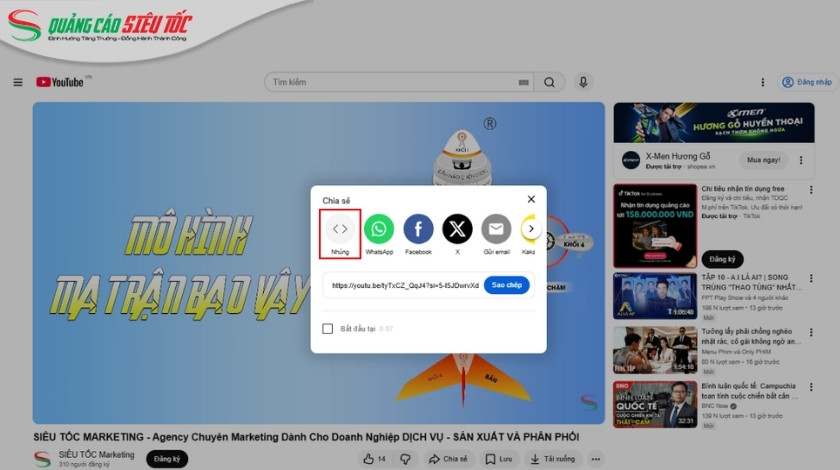Open the Tưởng lấy phải chồng nghèo thumbnail
Screen dimensions: 840x470
(655, 350)
